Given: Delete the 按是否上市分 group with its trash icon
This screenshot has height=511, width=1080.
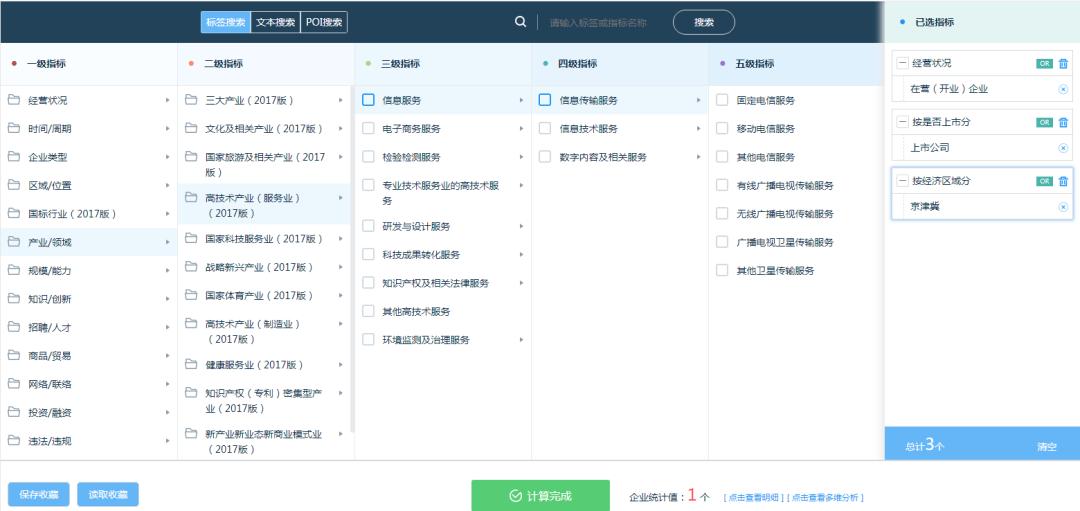Looking at the screenshot, I should click(1063, 122).
